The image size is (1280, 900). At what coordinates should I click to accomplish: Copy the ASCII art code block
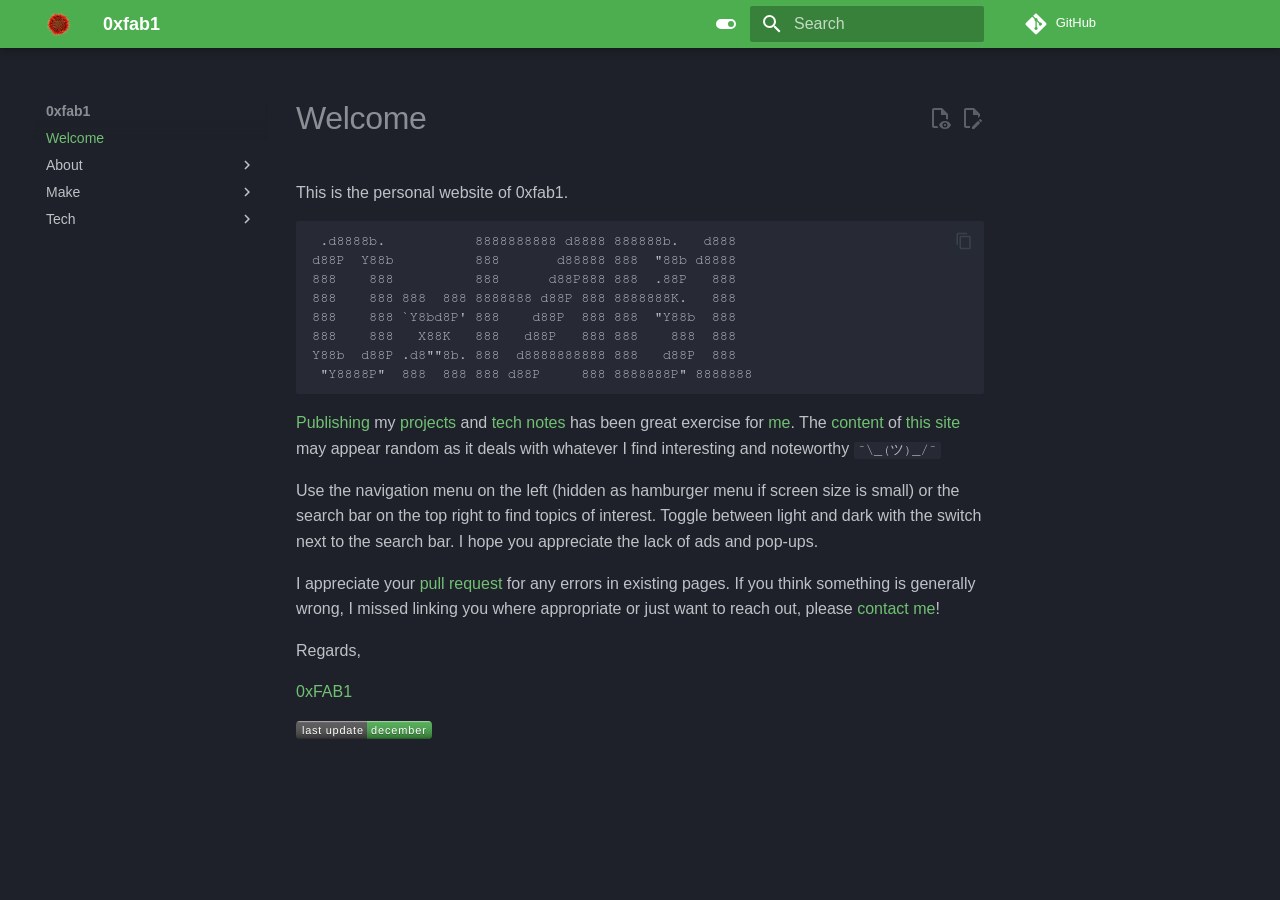(x=964, y=241)
